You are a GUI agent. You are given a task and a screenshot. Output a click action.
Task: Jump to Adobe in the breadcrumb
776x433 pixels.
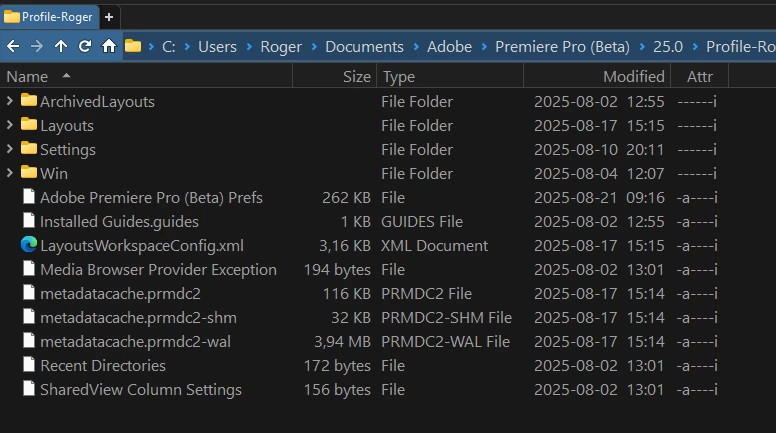coord(449,47)
